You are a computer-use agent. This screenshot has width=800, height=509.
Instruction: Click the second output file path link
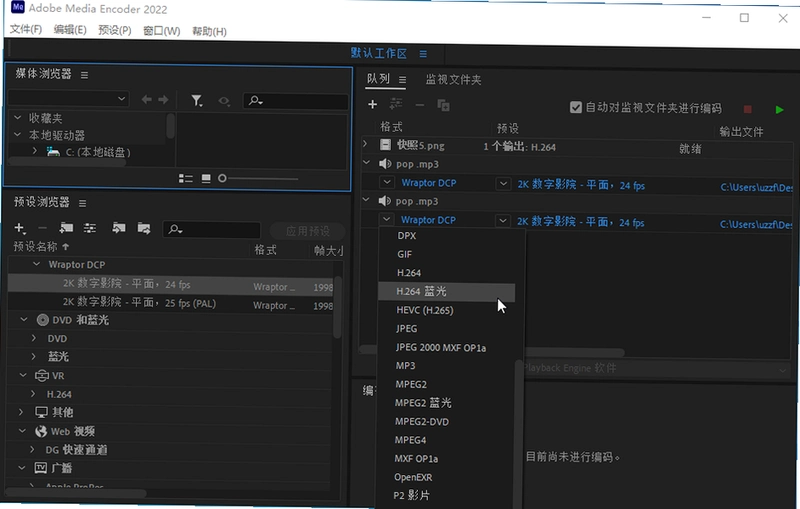click(x=757, y=224)
